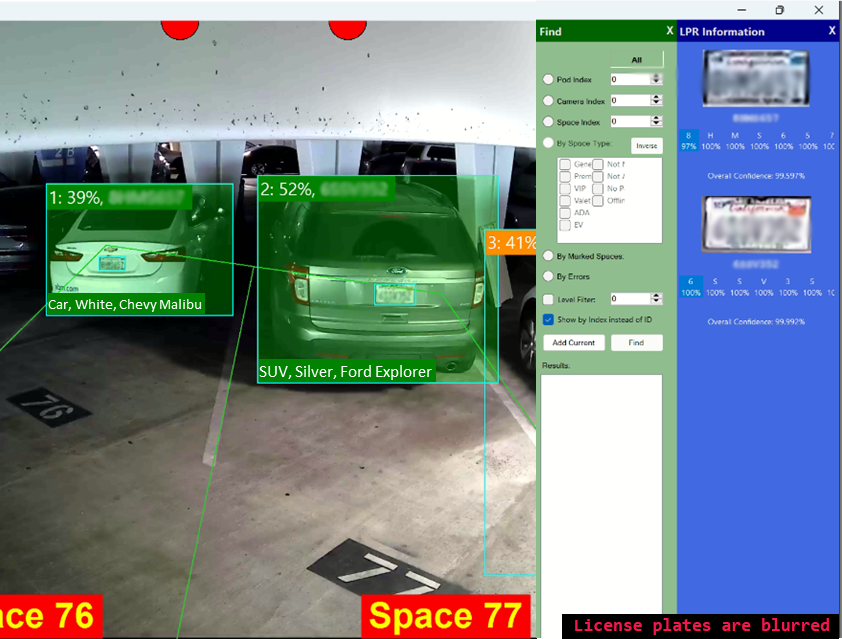Adjust the Pod Index spinner arrows
The width and height of the screenshot is (842, 639).
click(656, 79)
